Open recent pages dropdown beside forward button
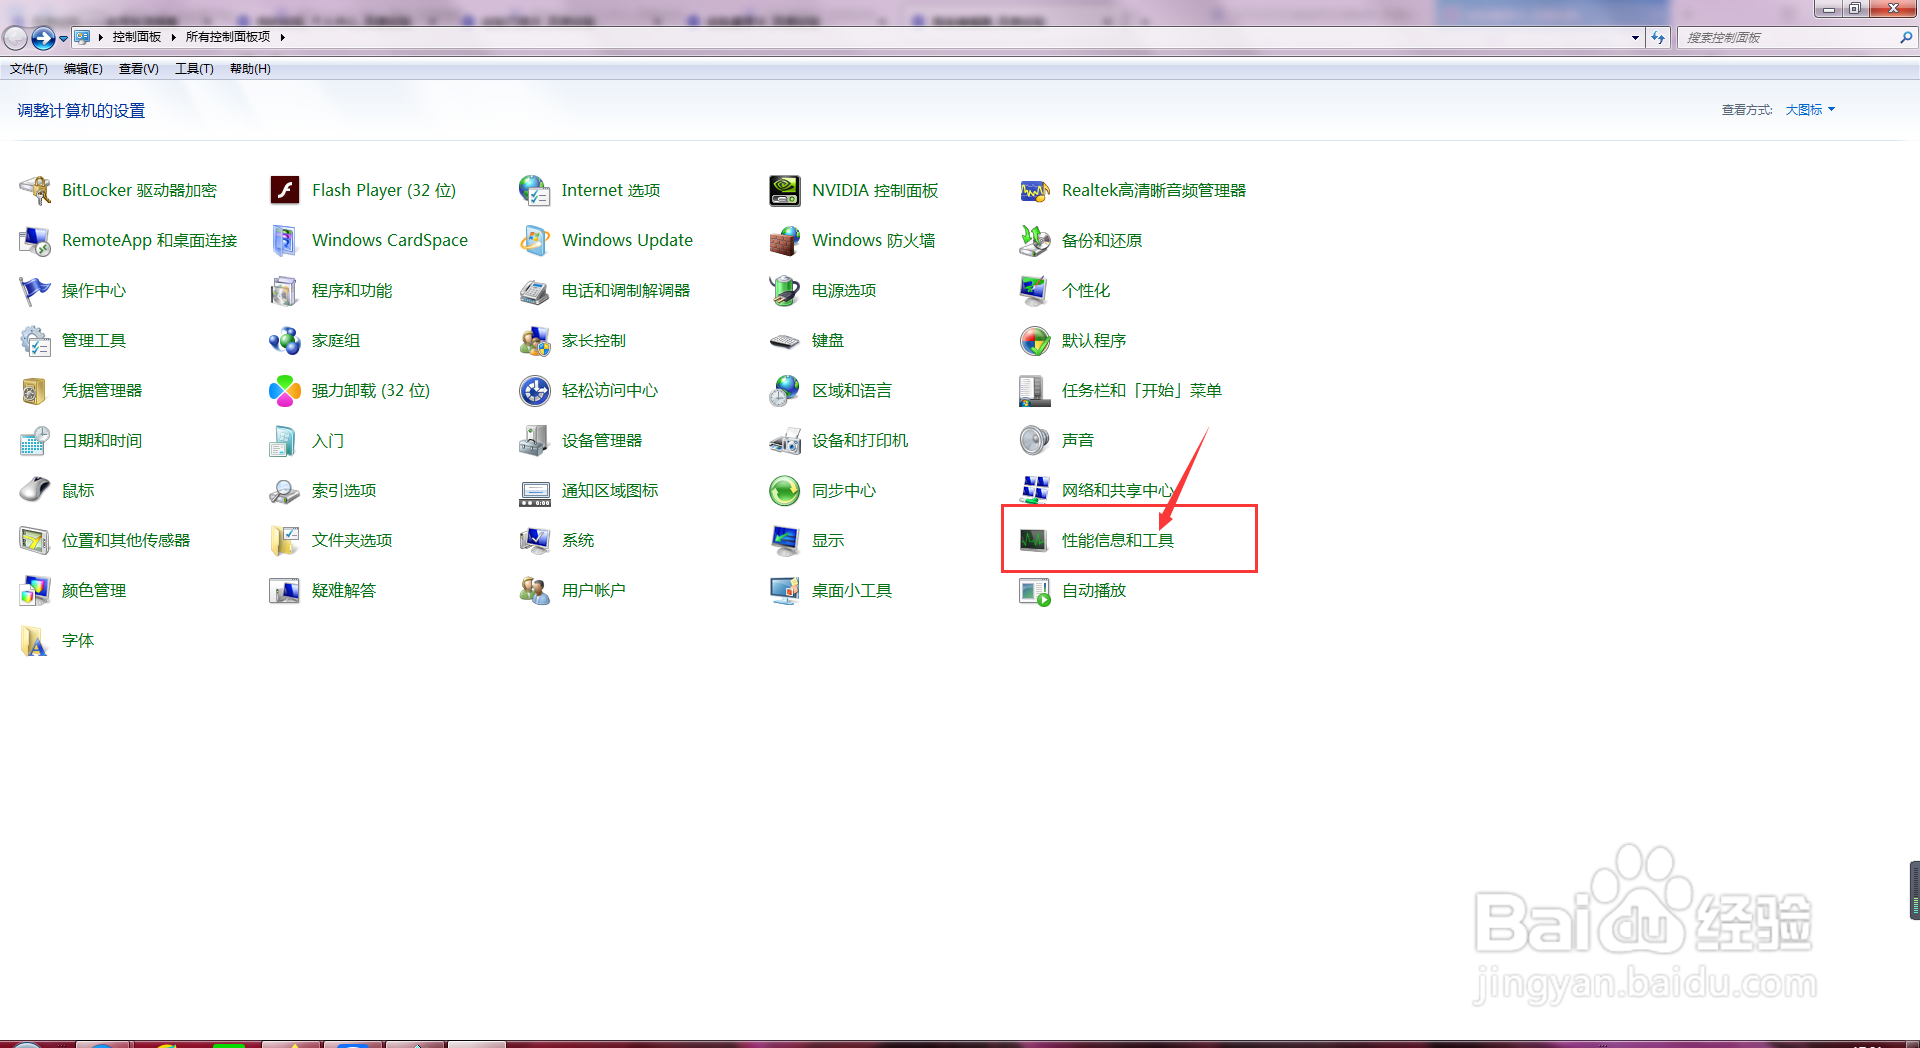The width and height of the screenshot is (1920, 1048). click(x=64, y=38)
